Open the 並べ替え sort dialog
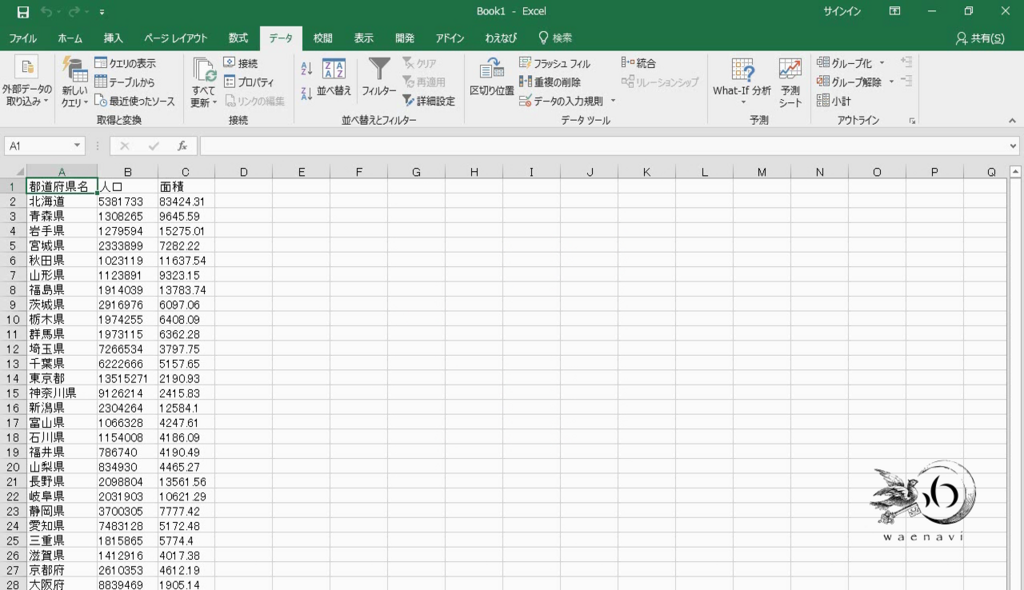The height and width of the screenshot is (590, 1024). click(334, 78)
